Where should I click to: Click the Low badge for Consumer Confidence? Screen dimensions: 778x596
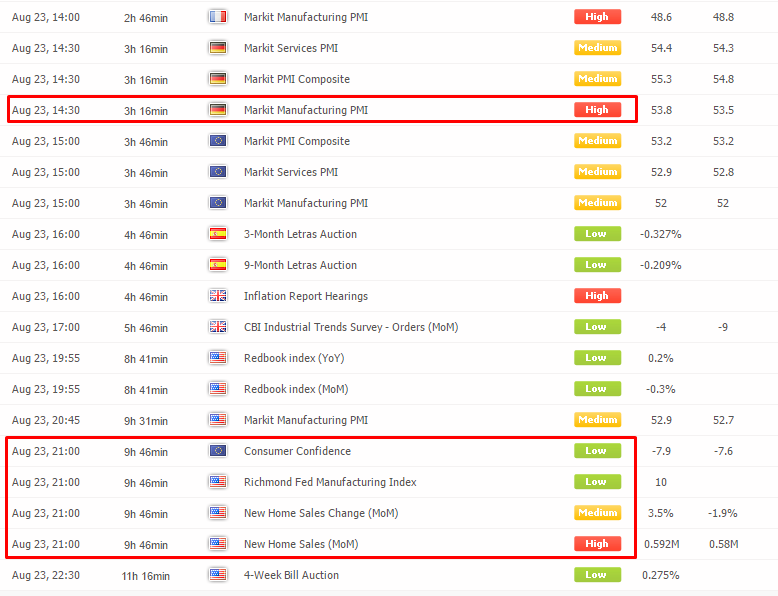pyautogui.click(x=597, y=451)
